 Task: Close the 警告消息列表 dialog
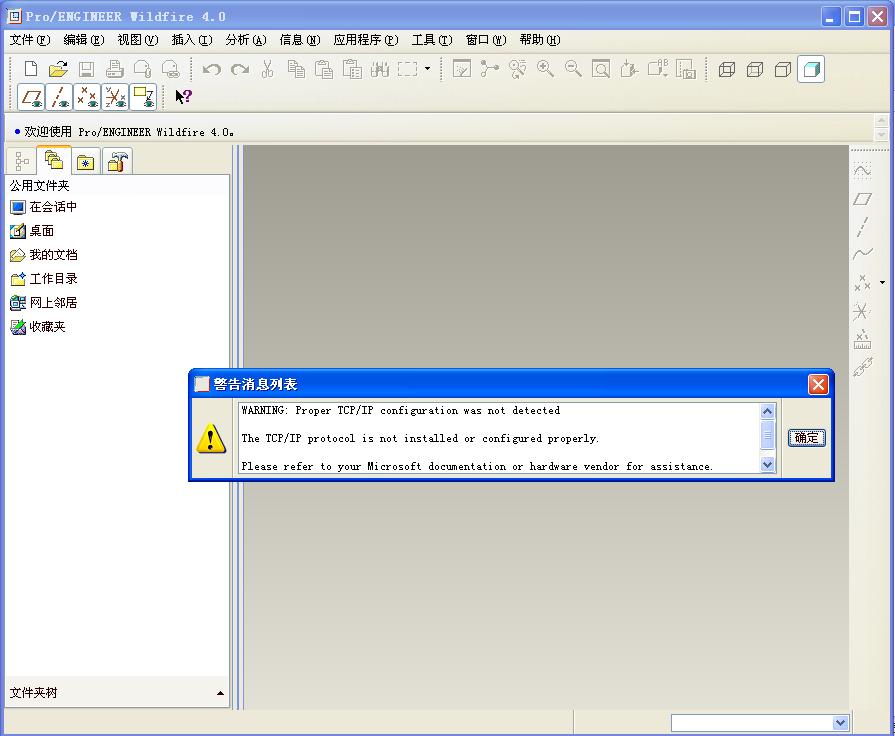tap(818, 384)
